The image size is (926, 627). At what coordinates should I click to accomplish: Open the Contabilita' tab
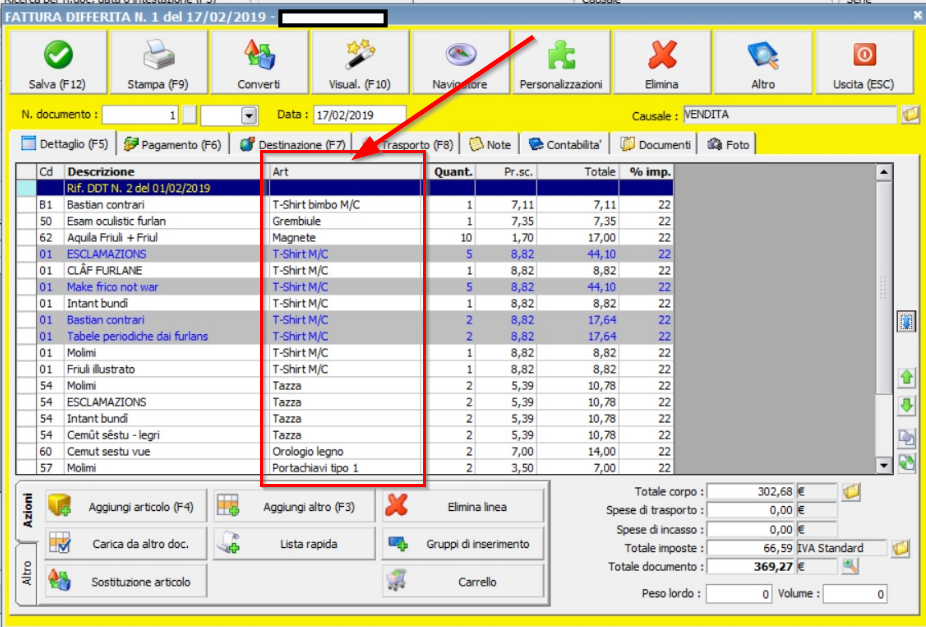(565, 145)
